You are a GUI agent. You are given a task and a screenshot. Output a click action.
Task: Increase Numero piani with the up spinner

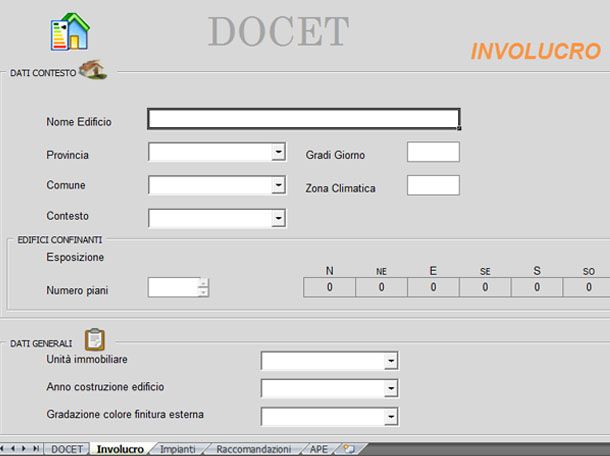(203, 283)
